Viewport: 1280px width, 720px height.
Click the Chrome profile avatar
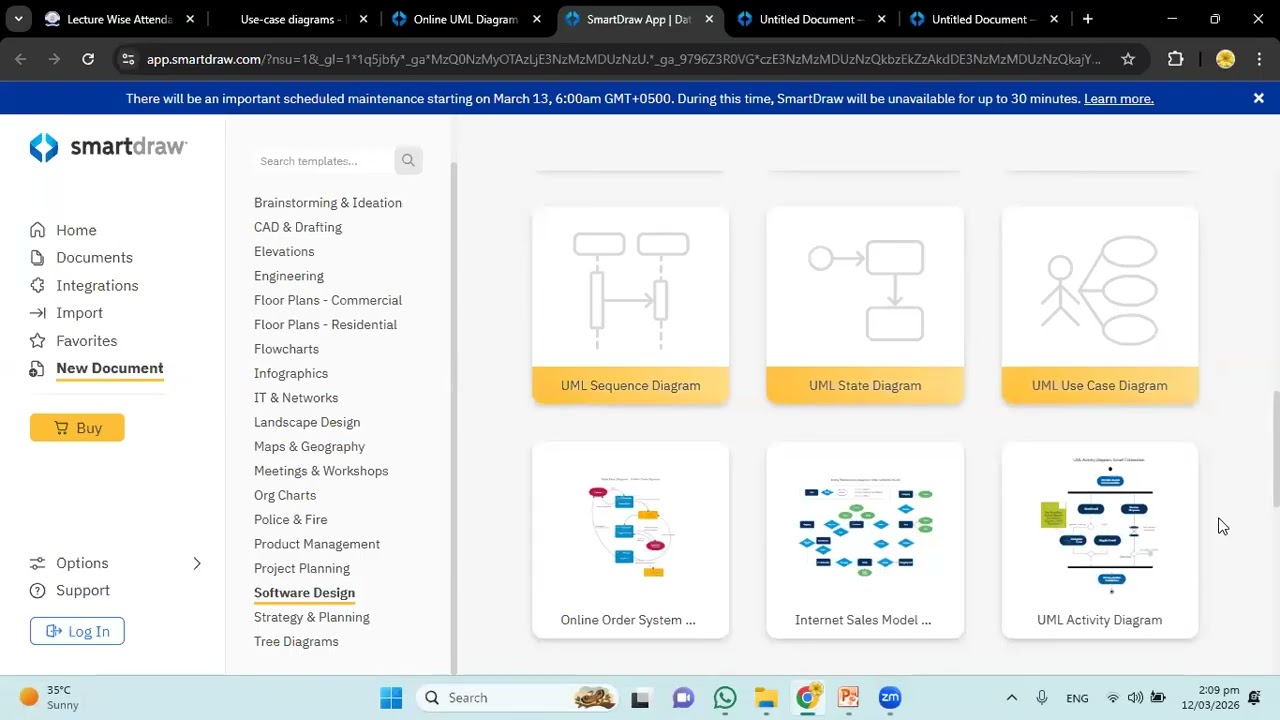coord(1225,59)
